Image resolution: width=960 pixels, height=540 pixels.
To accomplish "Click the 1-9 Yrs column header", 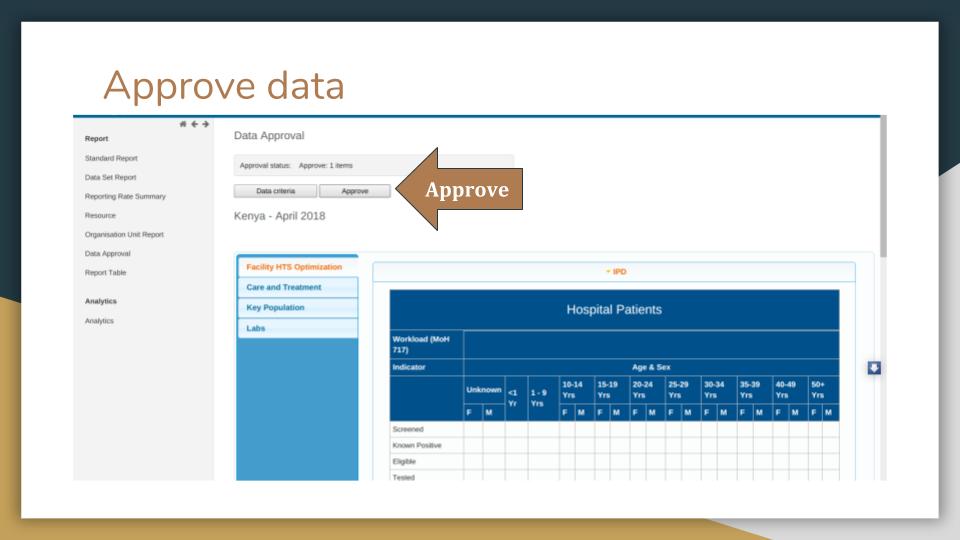I will pyautogui.click(x=544, y=398).
